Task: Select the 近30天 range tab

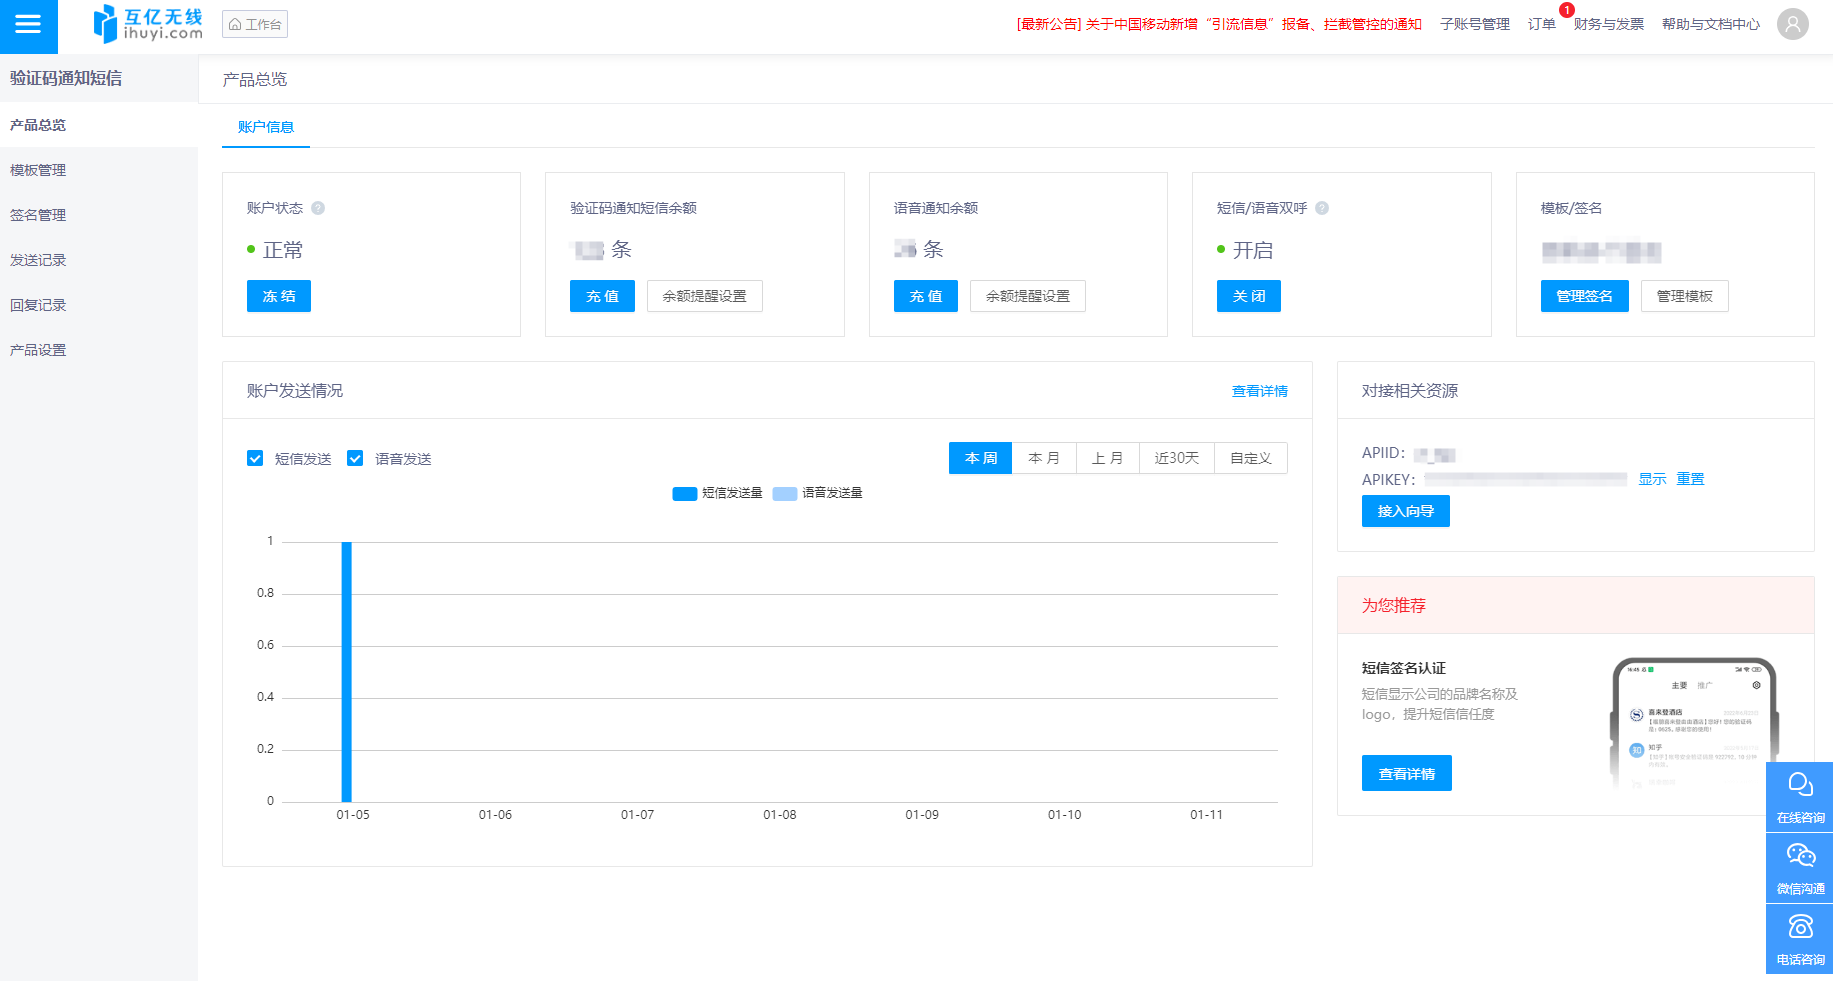Action: click(x=1177, y=458)
